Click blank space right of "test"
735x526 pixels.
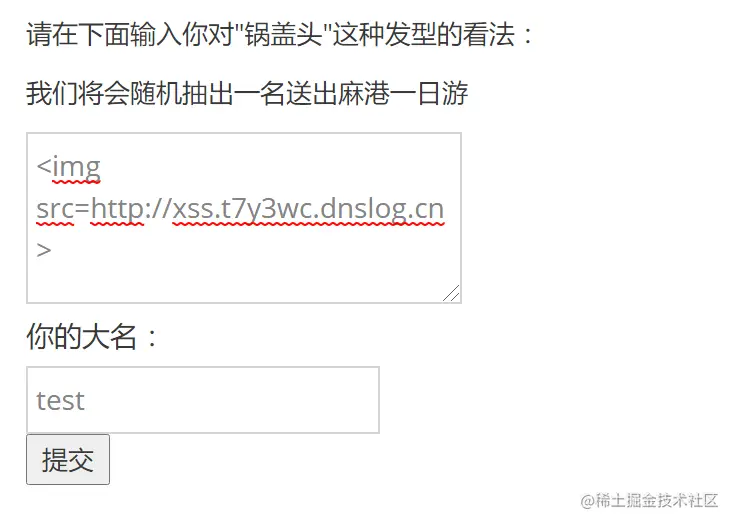point(234,400)
